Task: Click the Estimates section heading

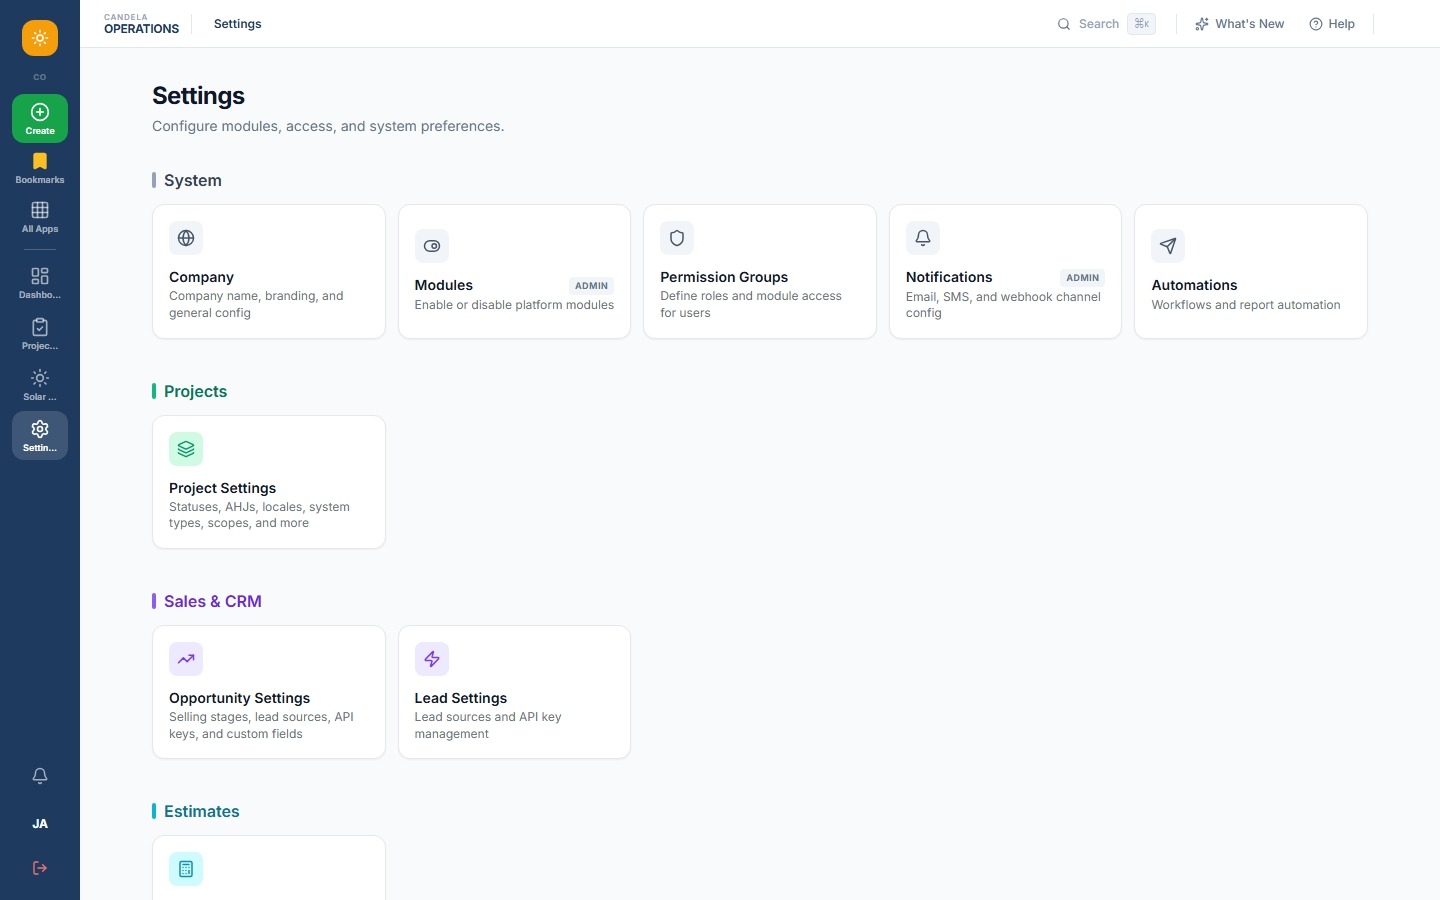Action: [x=202, y=811]
